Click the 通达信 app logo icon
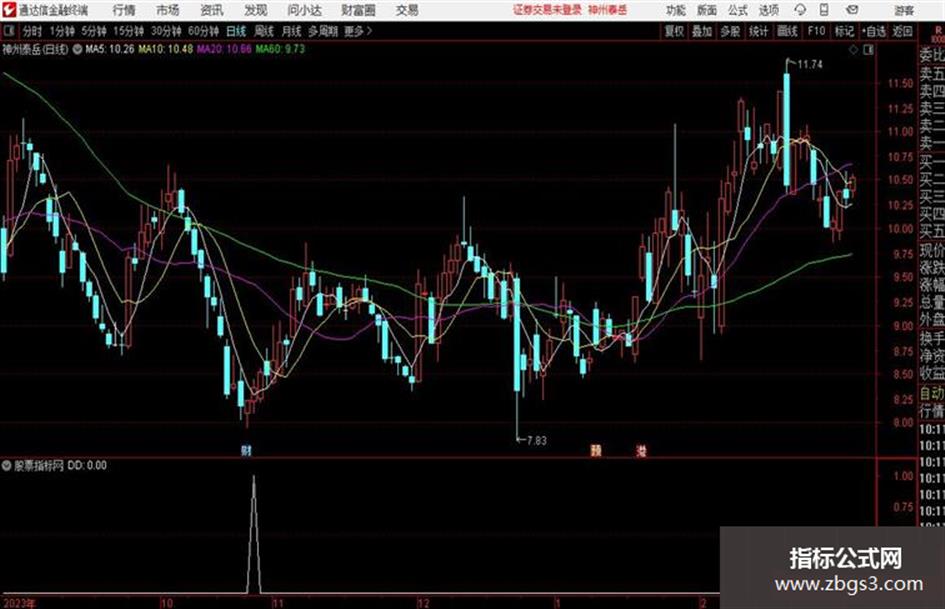The height and width of the screenshot is (609, 945). [9, 10]
